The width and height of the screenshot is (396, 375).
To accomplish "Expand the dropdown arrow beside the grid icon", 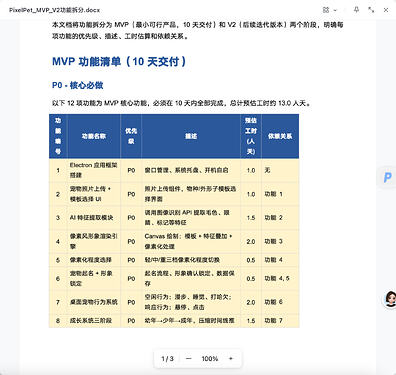I will pyautogui.click(x=335, y=10).
